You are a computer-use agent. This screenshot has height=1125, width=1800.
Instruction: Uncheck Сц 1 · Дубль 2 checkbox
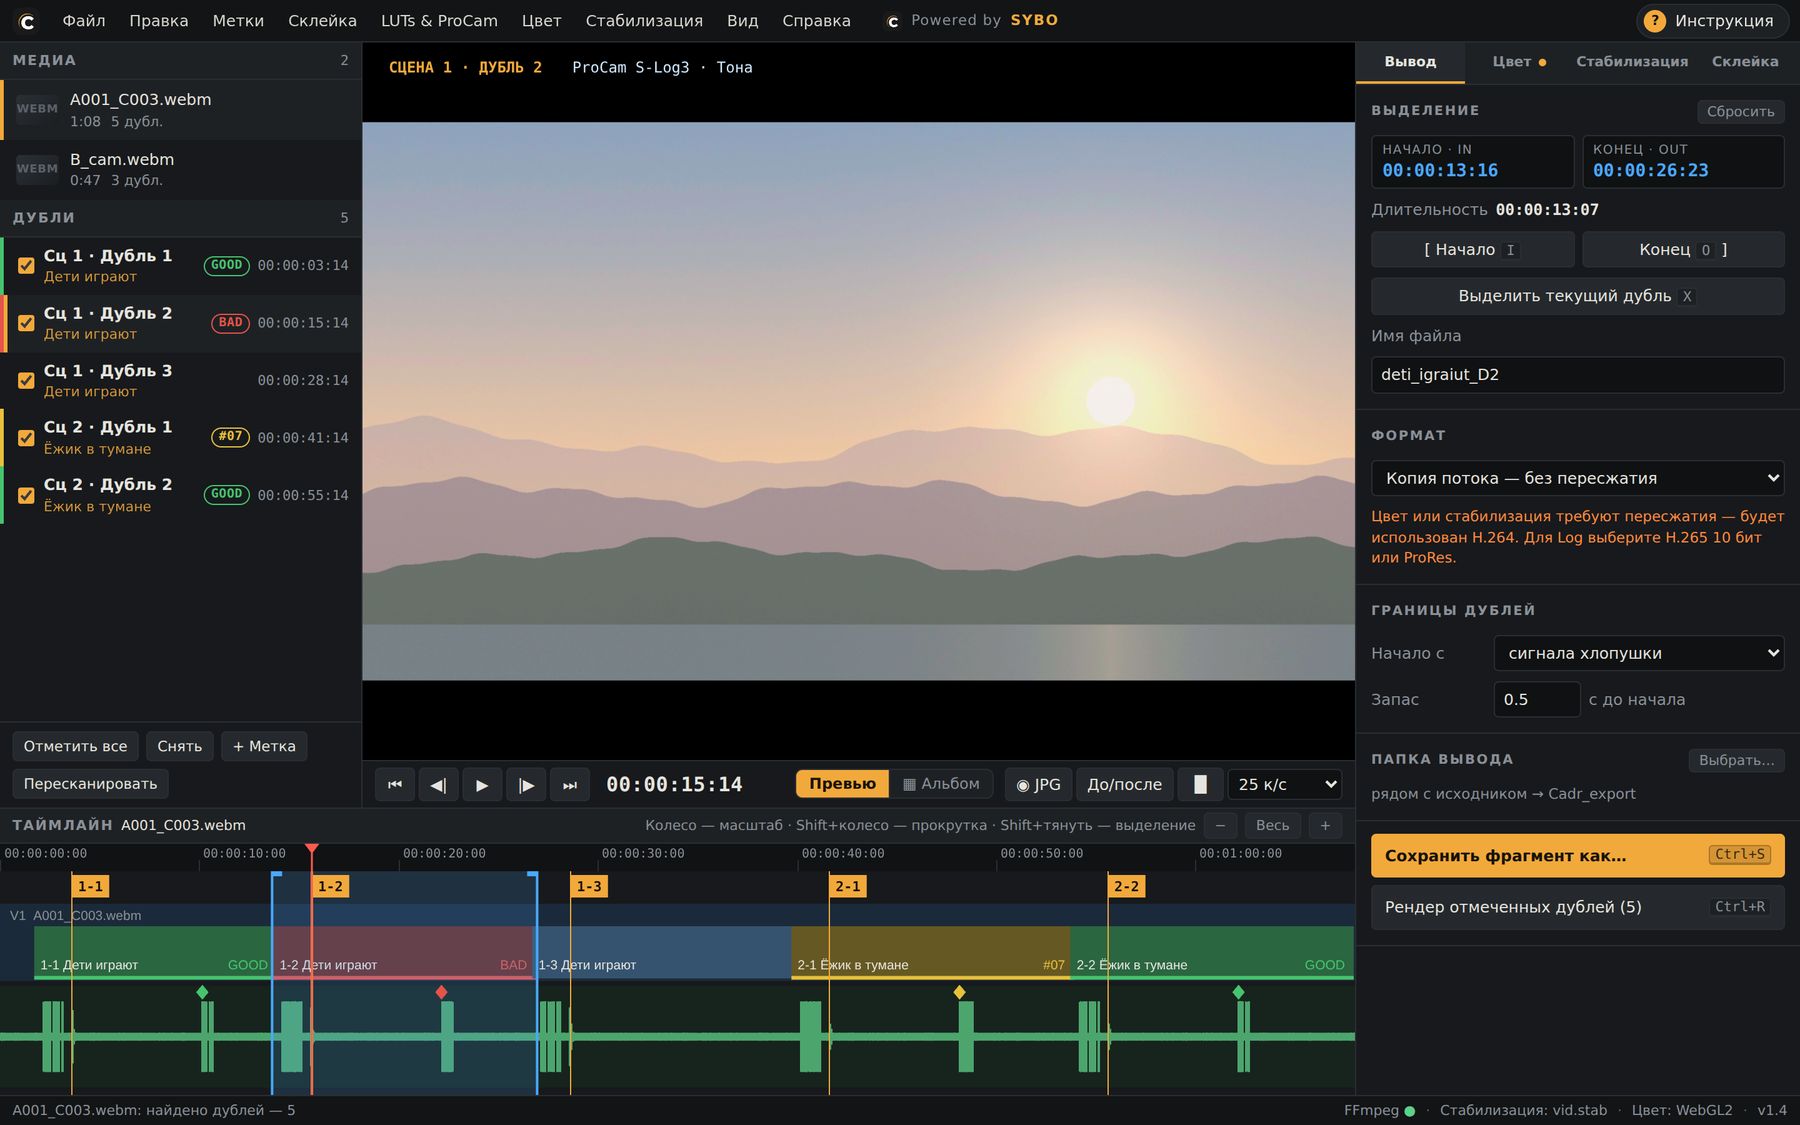click(26, 323)
